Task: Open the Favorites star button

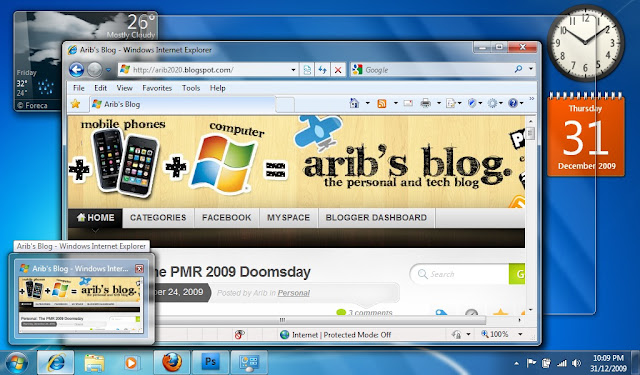Action: (x=76, y=104)
